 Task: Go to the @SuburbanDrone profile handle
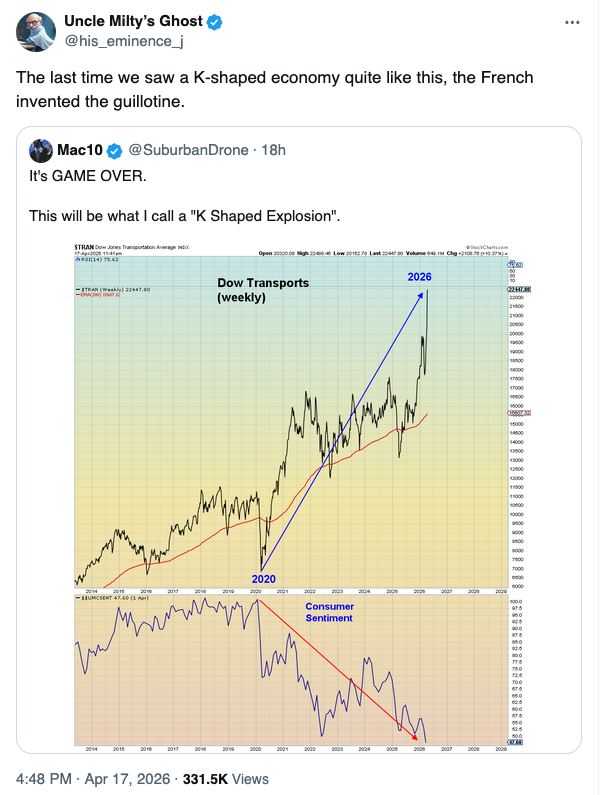(x=191, y=150)
